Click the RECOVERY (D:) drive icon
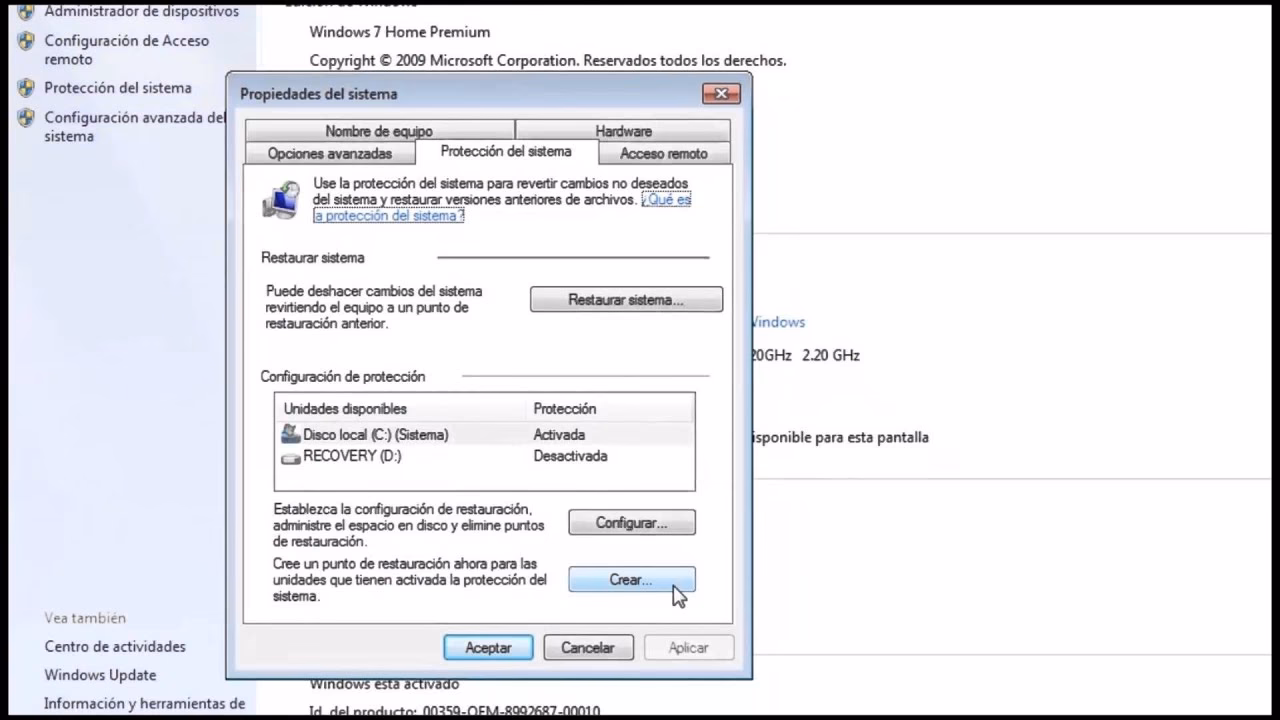Viewport: 1280px width, 720px height. point(289,456)
